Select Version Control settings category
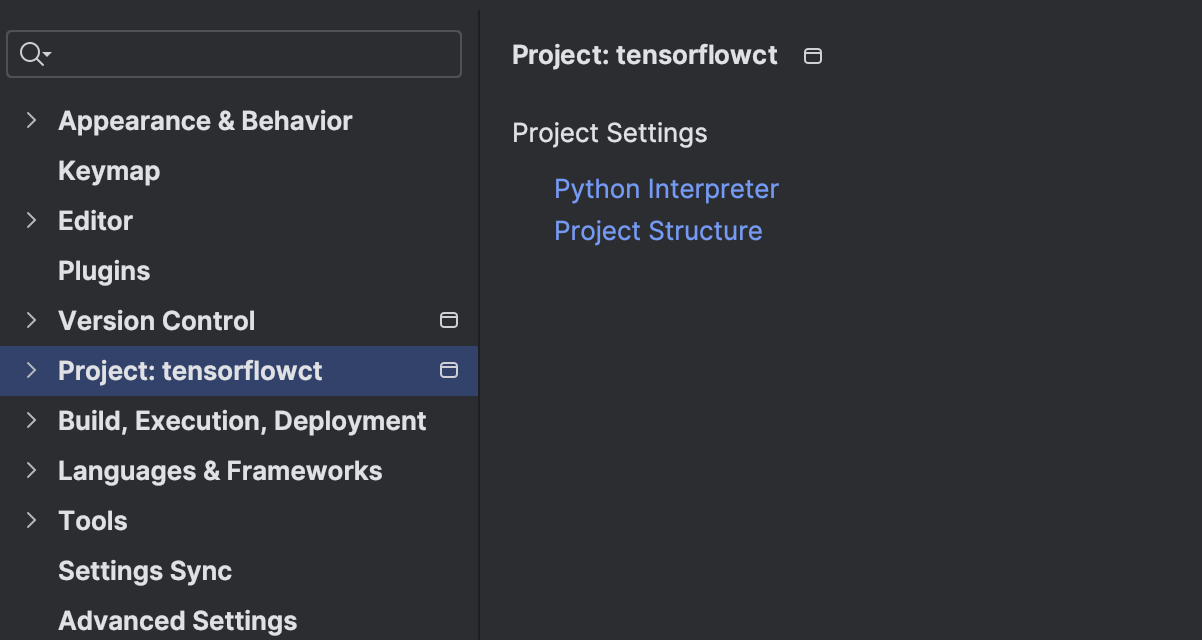Screen dimensions: 1202x640 click(x=157, y=321)
